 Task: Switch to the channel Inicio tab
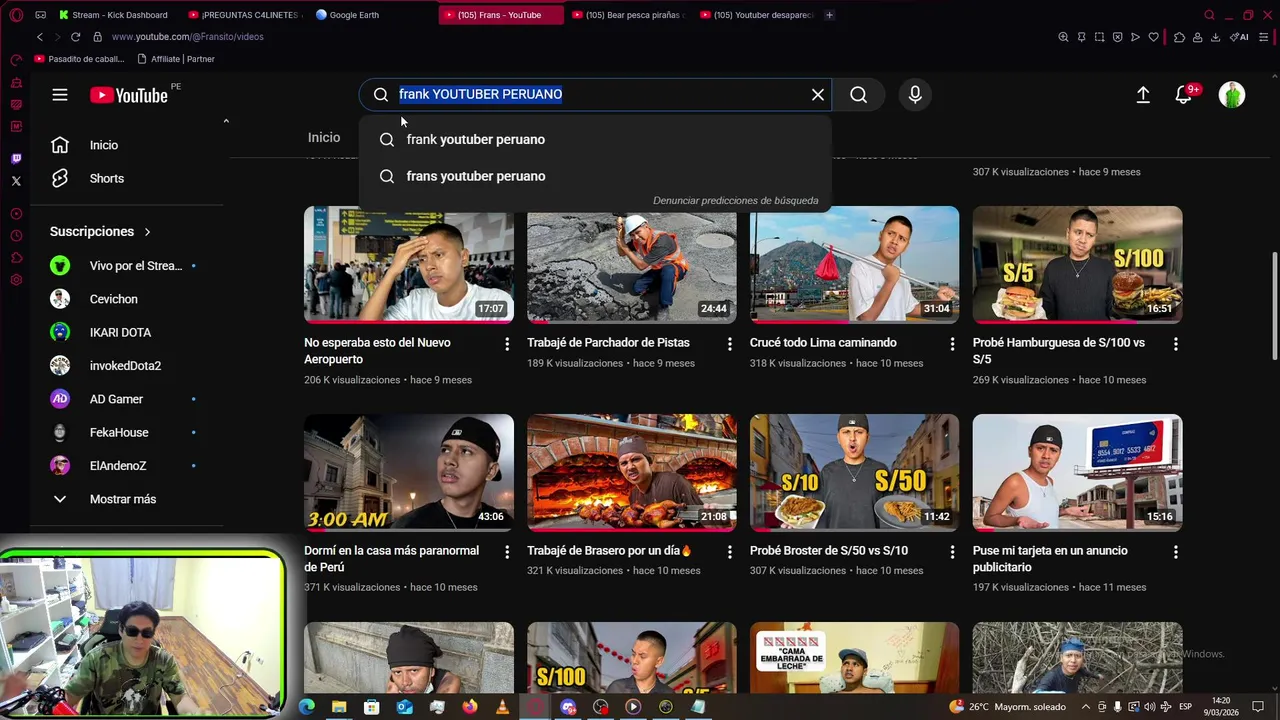point(324,138)
